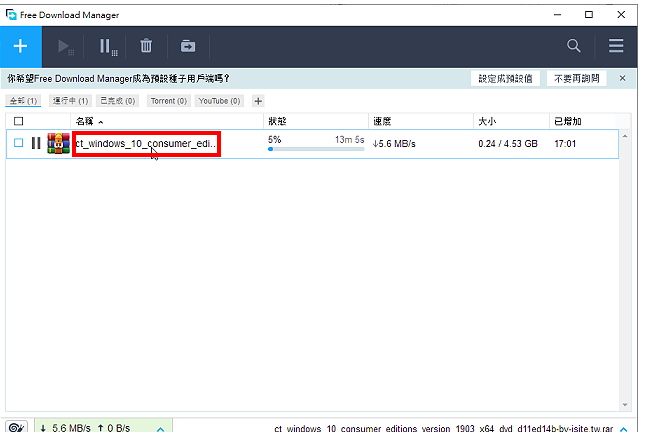
Task: Sort by 狀態 column header
Action: coord(316,121)
